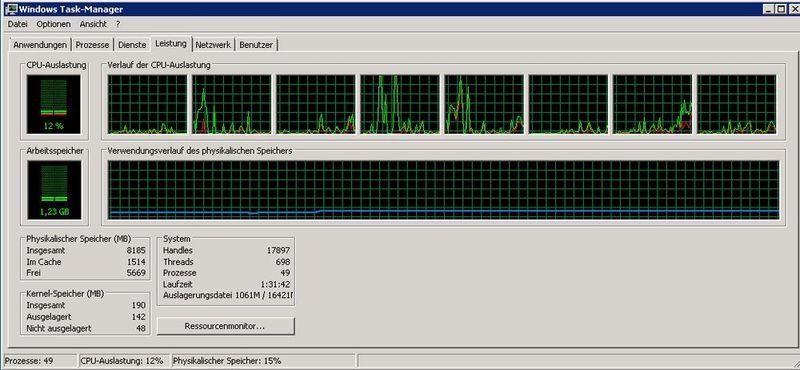The width and height of the screenshot is (800, 370).
Task: Click the Arbeitsspeicher 1,23 GB gauge
Action: [x=54, y=190]
